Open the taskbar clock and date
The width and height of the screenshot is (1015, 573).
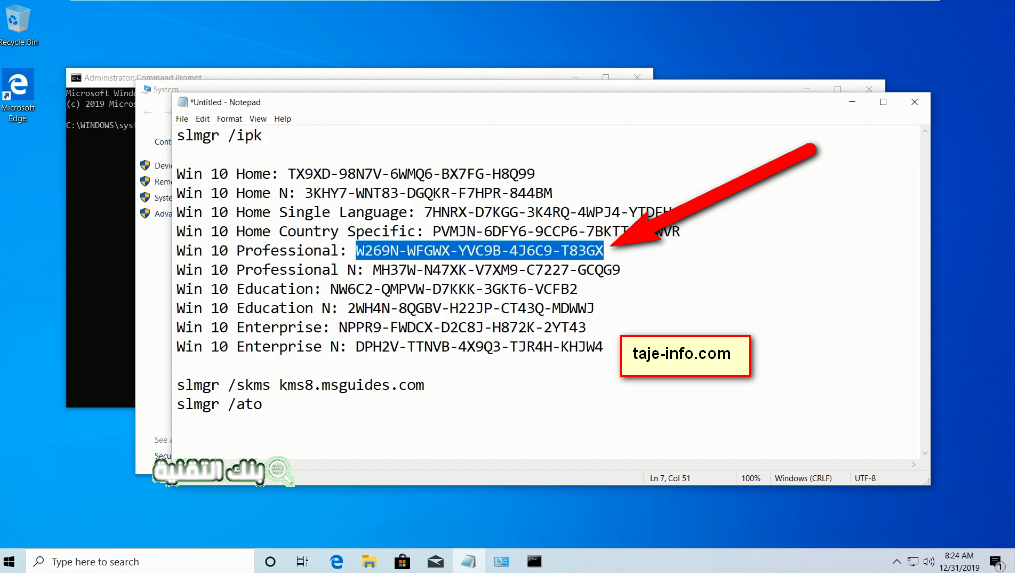[x=959, y=561]
